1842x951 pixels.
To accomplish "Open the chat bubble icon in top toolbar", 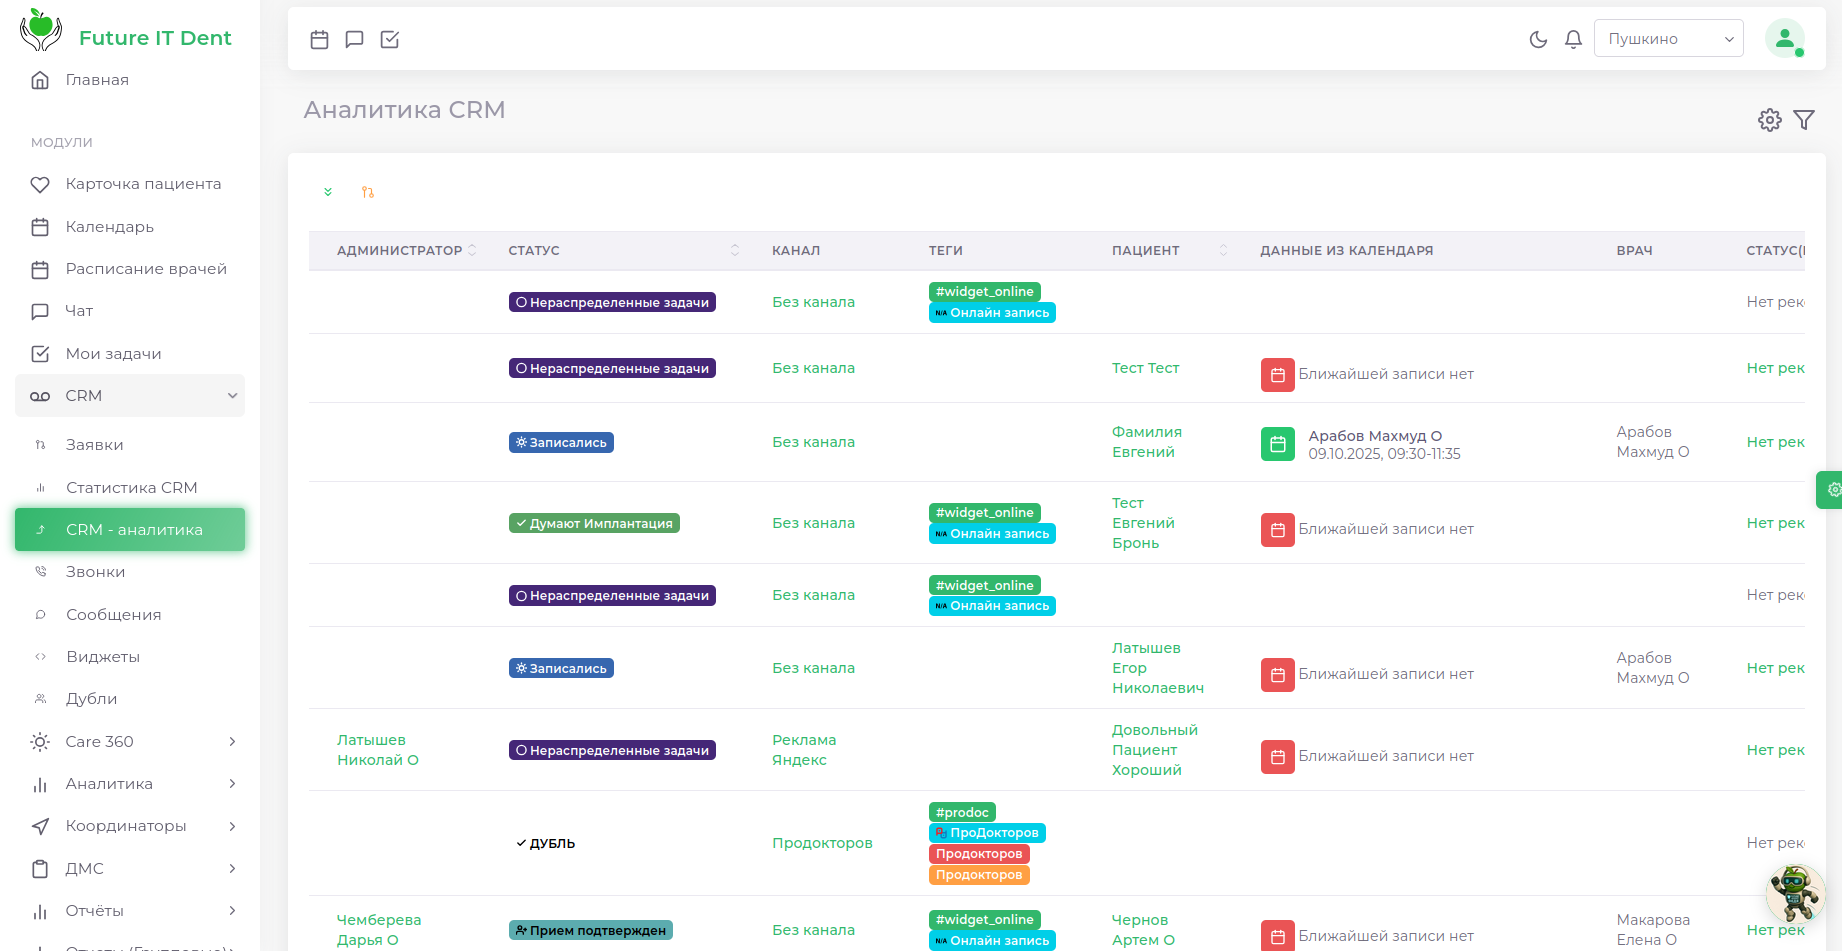I will click(x=354, y=39).
